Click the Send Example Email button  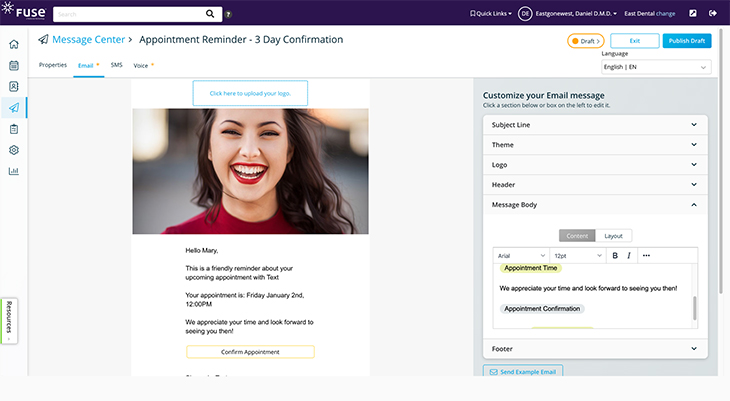(523, 371)
